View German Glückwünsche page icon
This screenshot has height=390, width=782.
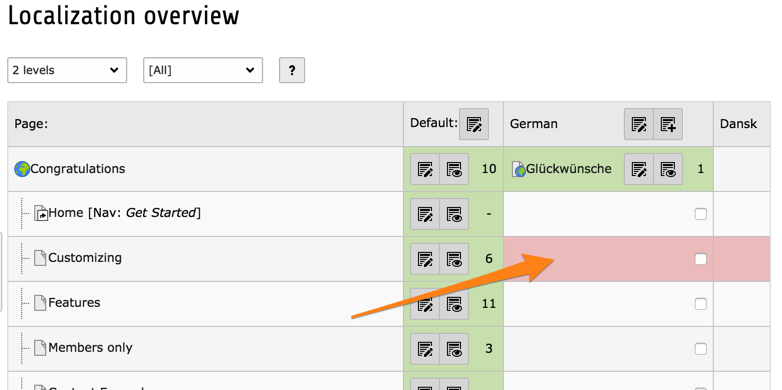[x=668, y=169]
